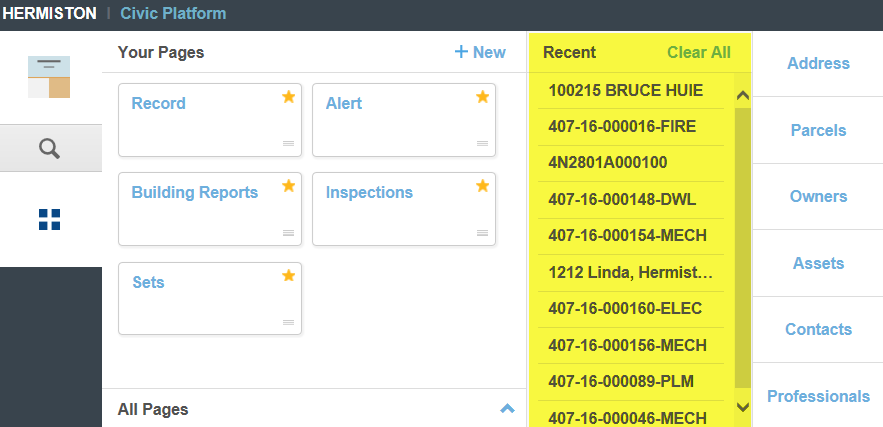The height and width of the screenshot is (427, 883).
Task: Click the search magnifier icon in sidebar
Action: coord(50,149)
